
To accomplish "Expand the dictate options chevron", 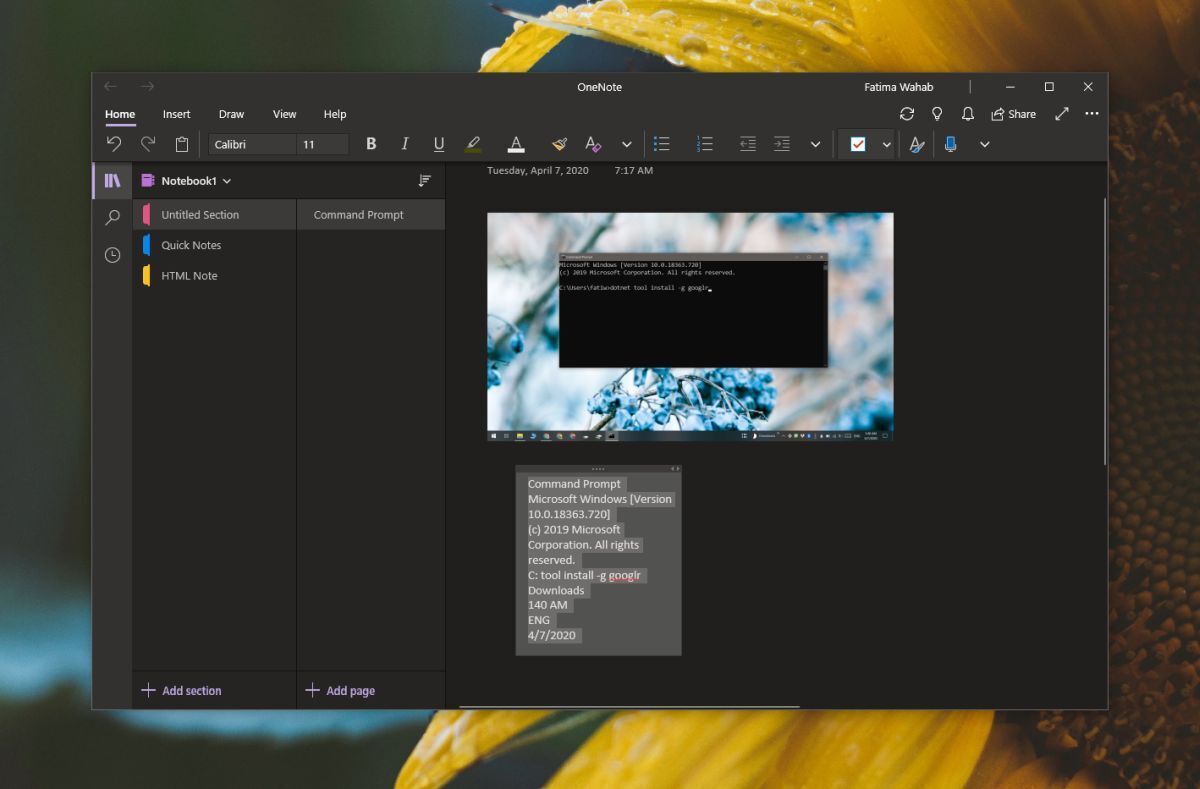I will pyautogui.click(x=984, y=144).
